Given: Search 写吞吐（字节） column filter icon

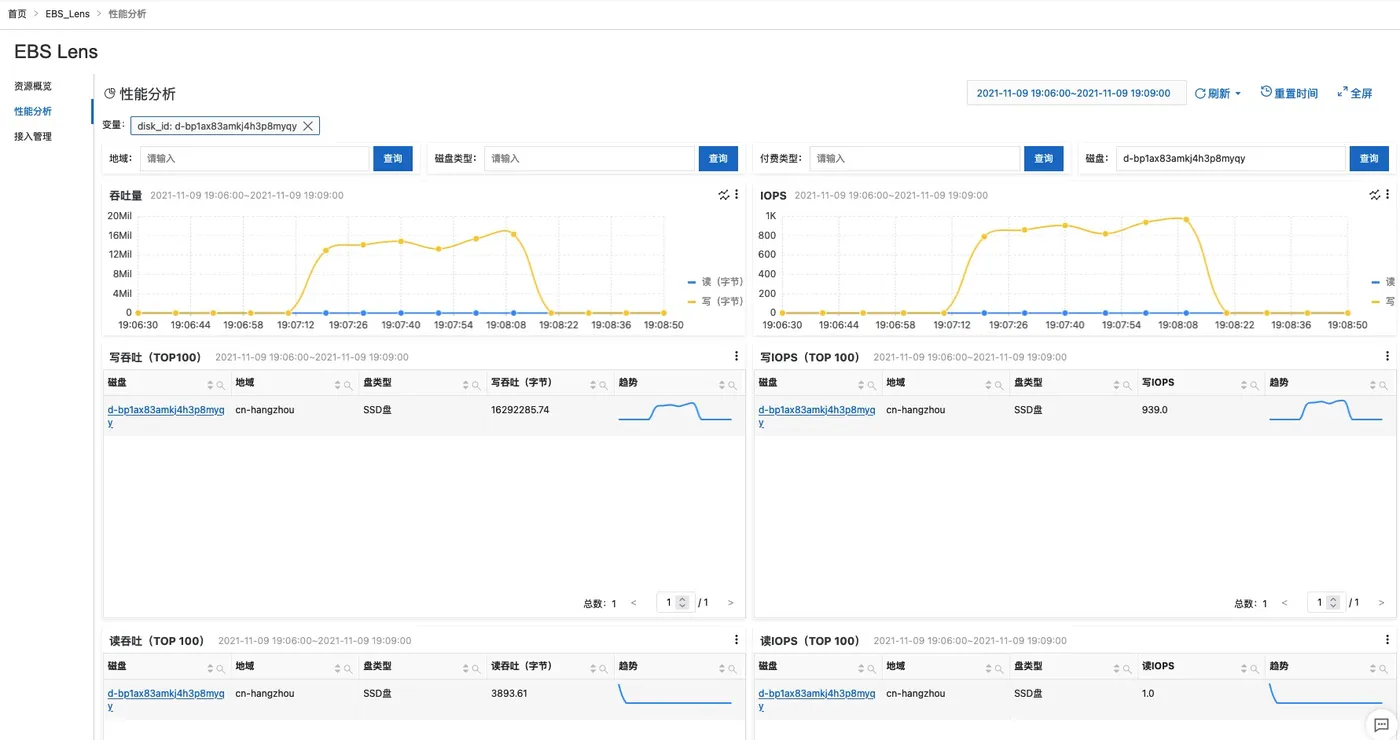Looking at the screenshot, I should pyautogui.click(x=604, y=385).
